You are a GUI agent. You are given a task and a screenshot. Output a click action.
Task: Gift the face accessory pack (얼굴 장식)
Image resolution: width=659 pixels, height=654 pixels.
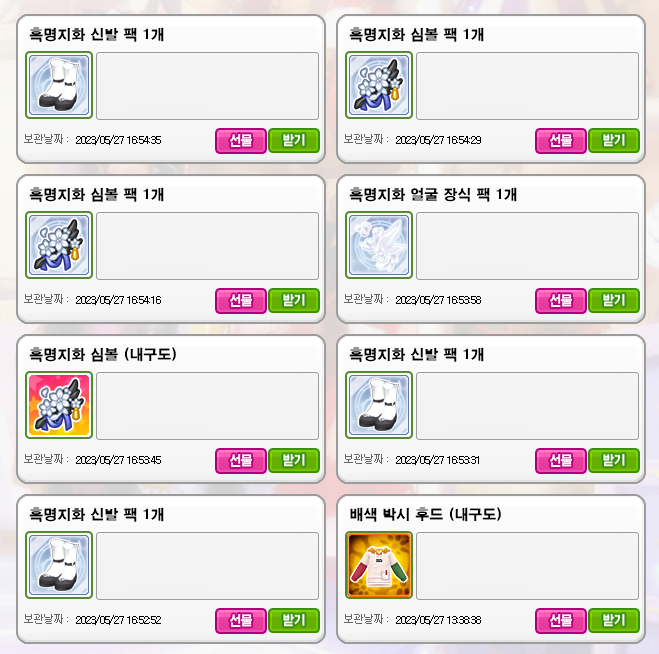[x=561, y=301]
